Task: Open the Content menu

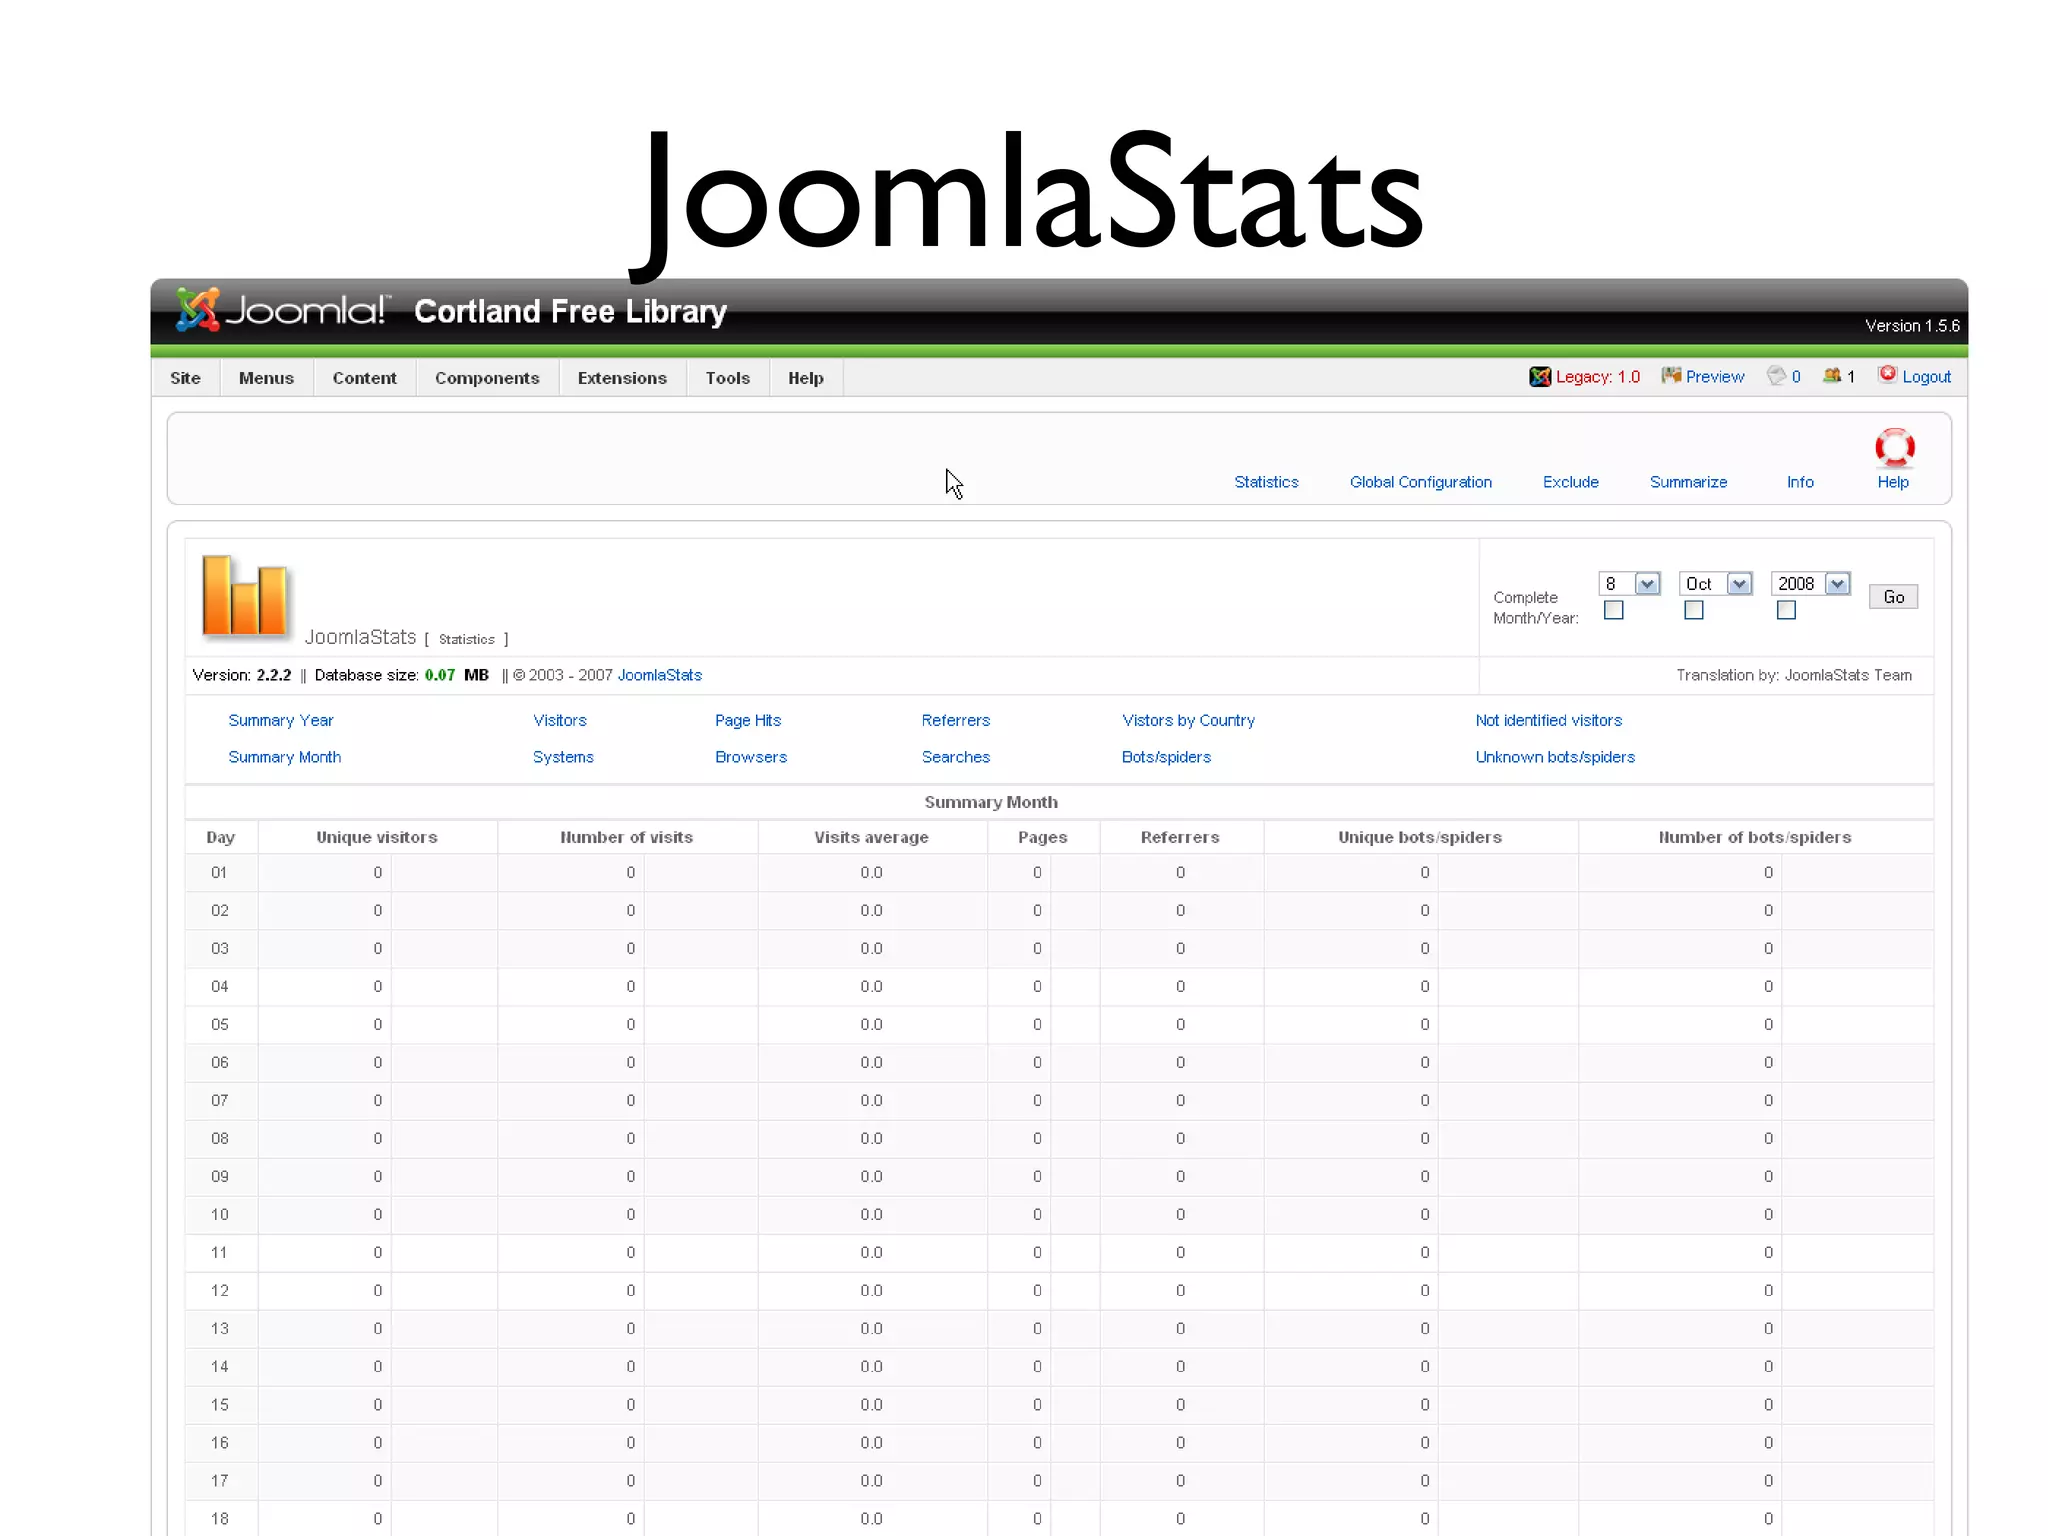Action: 364,378
